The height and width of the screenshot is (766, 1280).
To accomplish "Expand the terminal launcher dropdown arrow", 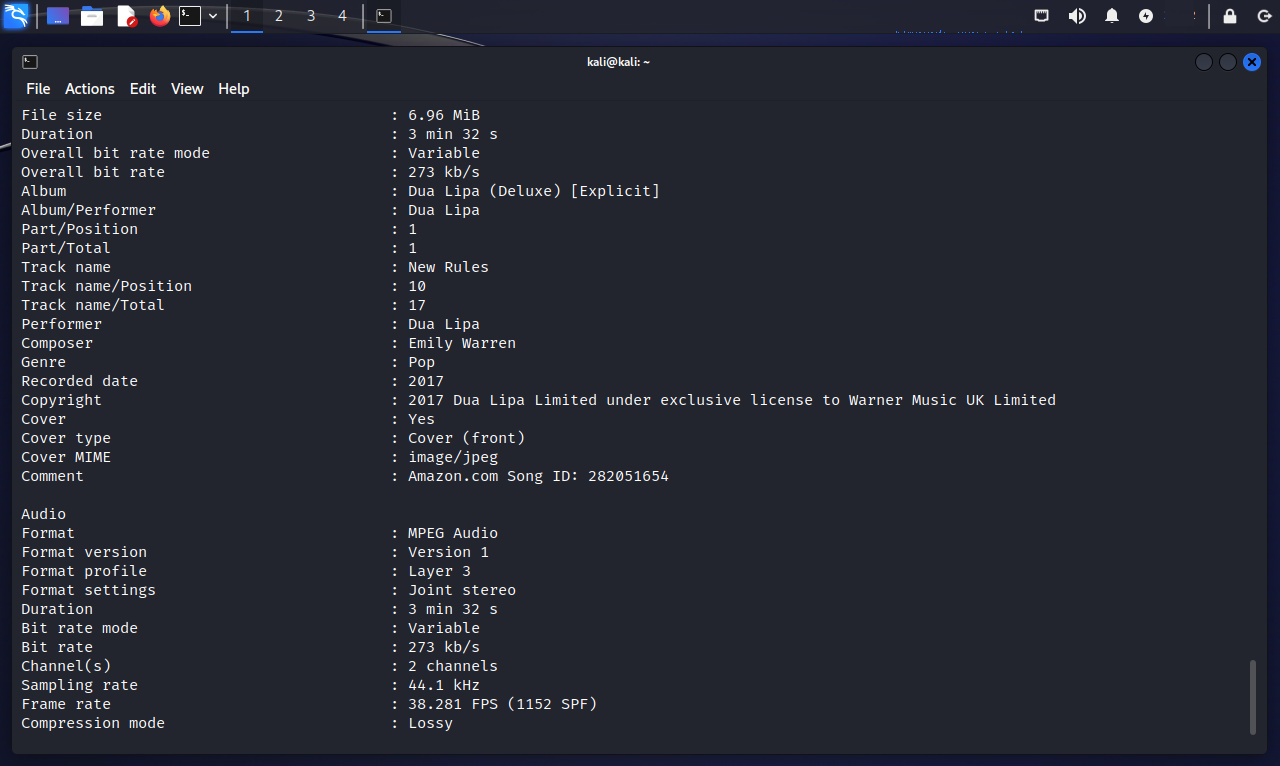I will (213, 16).
